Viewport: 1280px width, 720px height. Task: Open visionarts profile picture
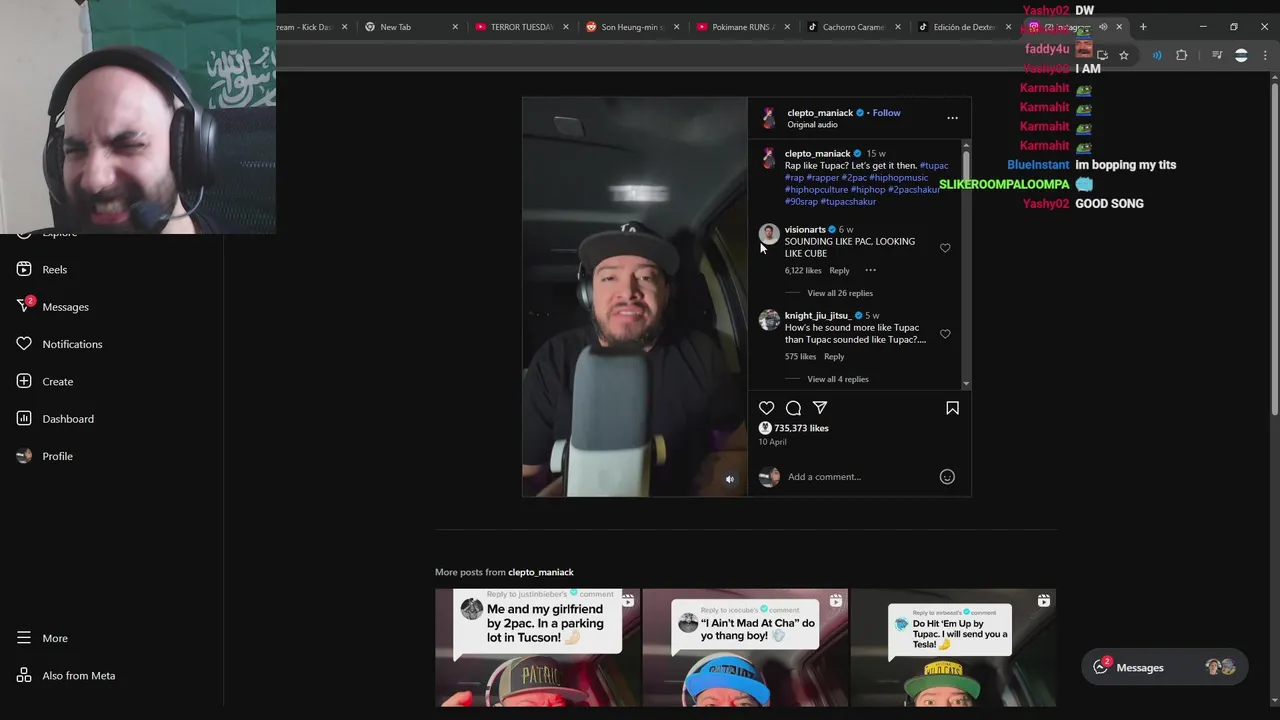[x=769, y=234]
